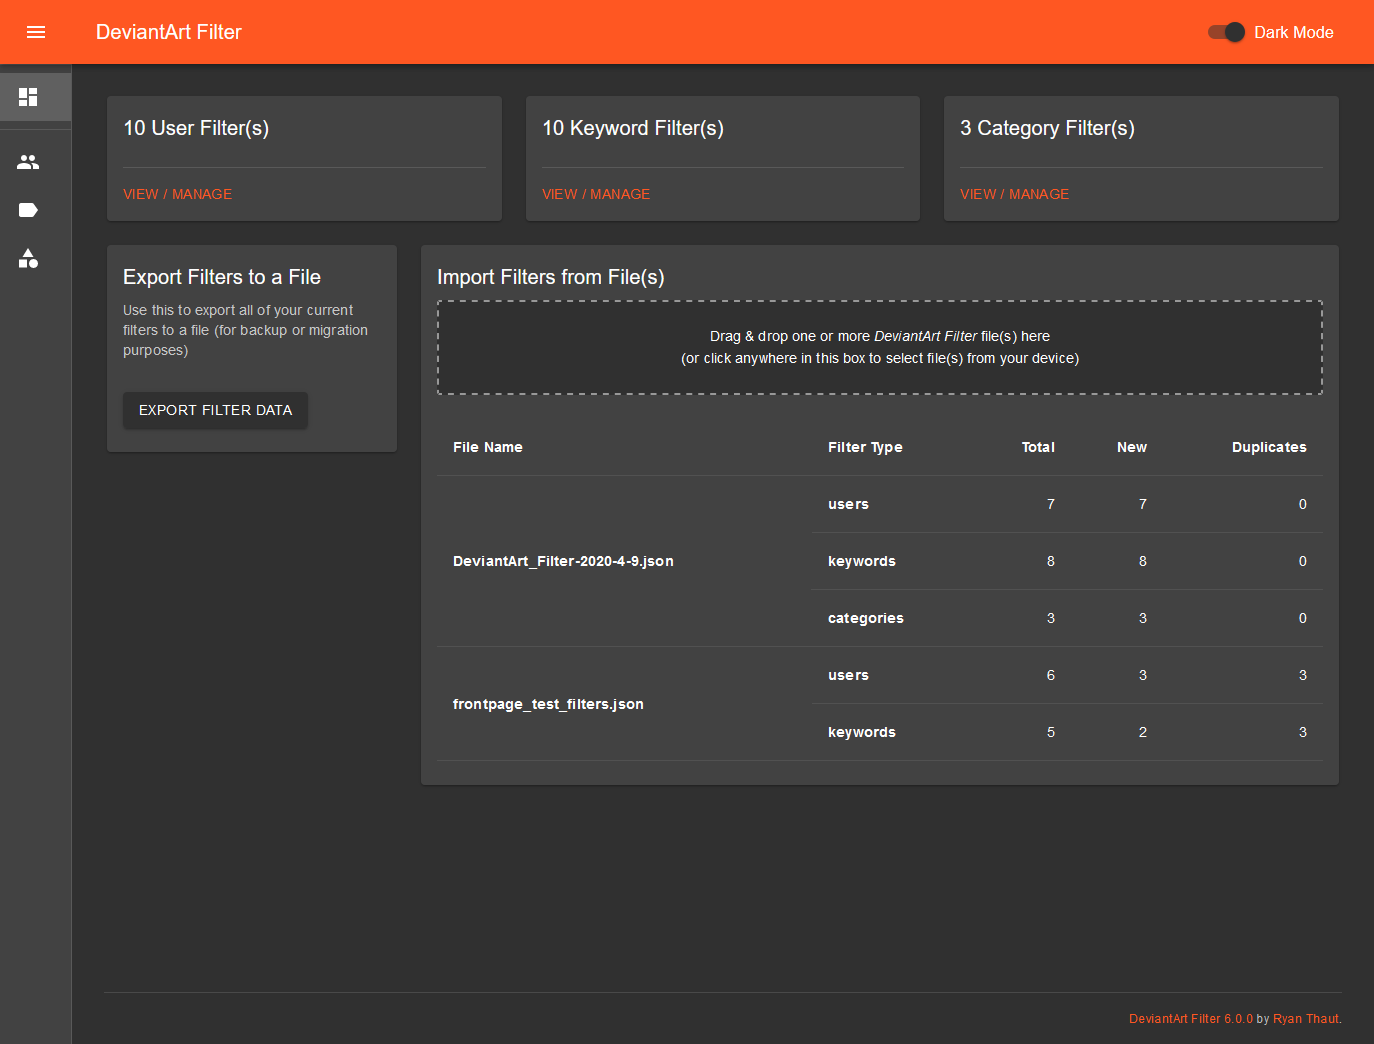The height and width of the screenshot is (1044, 1374).
Task: Click the users row with total 7
Action: tap(1067, 504)
